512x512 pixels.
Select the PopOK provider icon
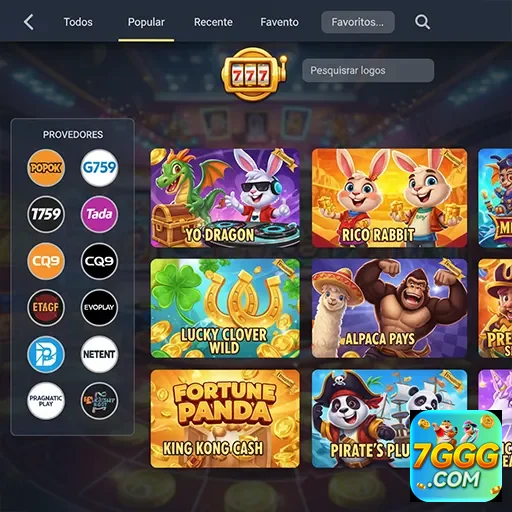46,168
